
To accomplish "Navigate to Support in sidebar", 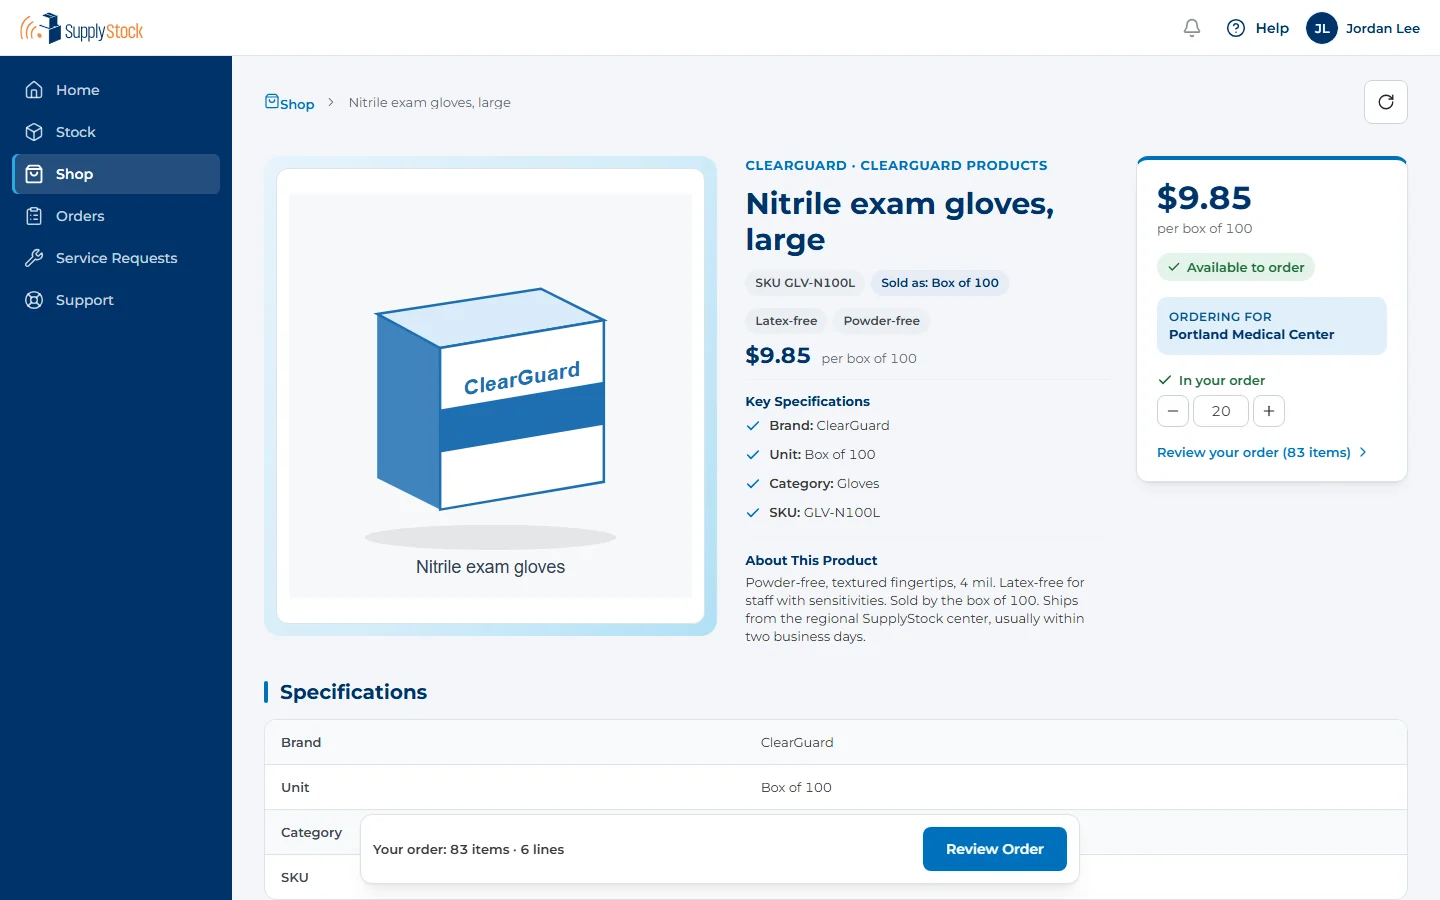I will point(116,300).
